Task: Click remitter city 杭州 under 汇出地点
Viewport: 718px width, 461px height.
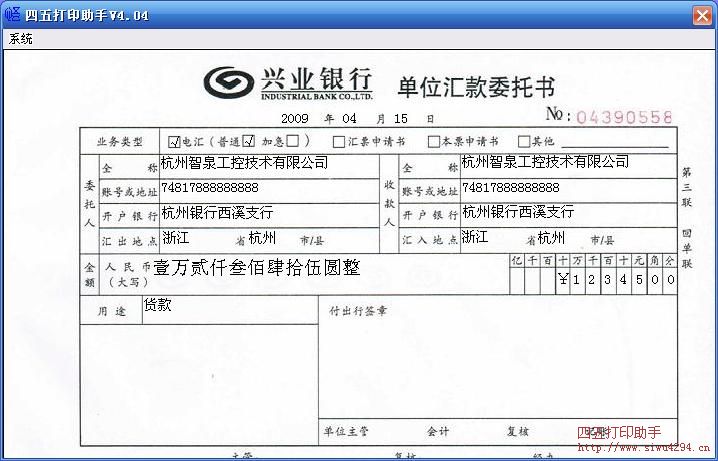Action: tap(262, 238)
